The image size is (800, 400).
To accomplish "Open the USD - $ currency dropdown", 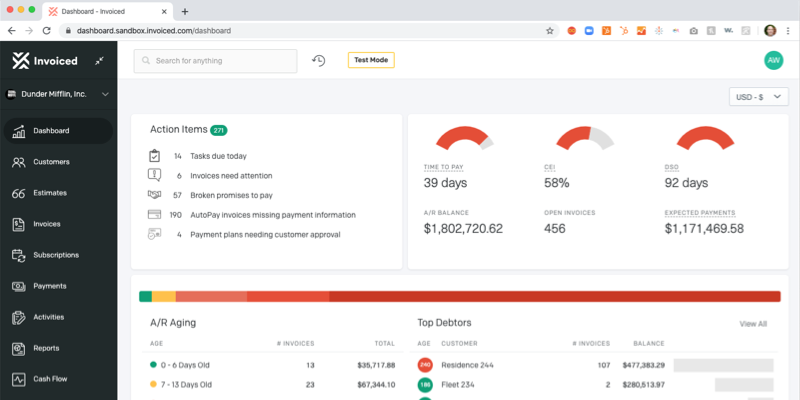I will point(759,97).
